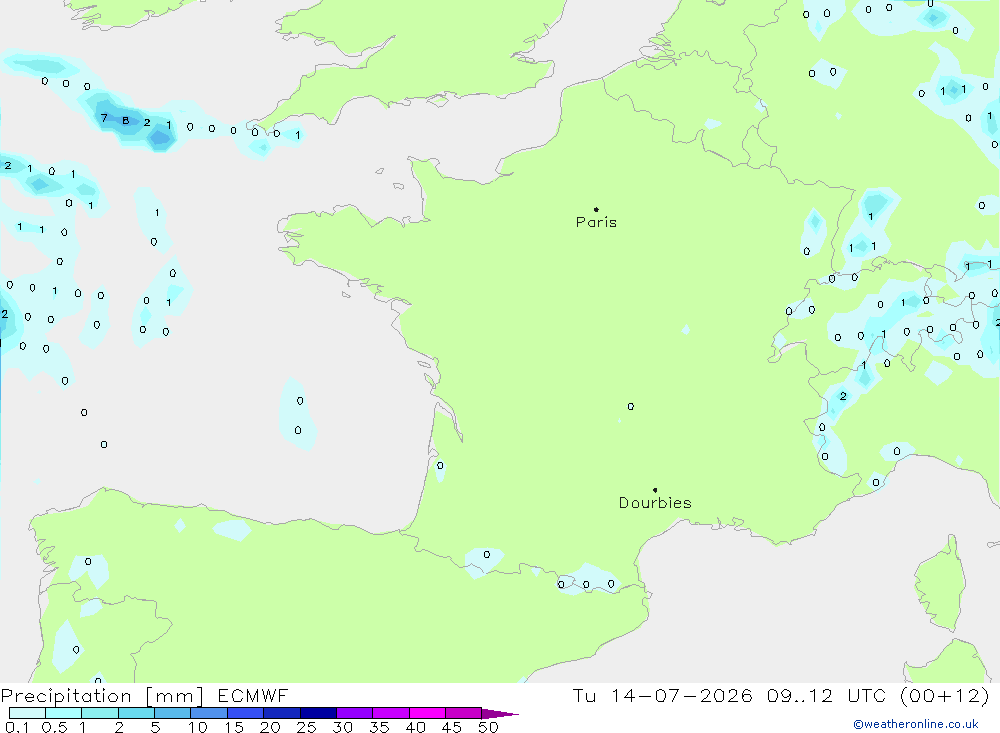Viewport: 1000px width, 733px height.
Task: Click the '15' legend scale label
Action: coord(234,727)
